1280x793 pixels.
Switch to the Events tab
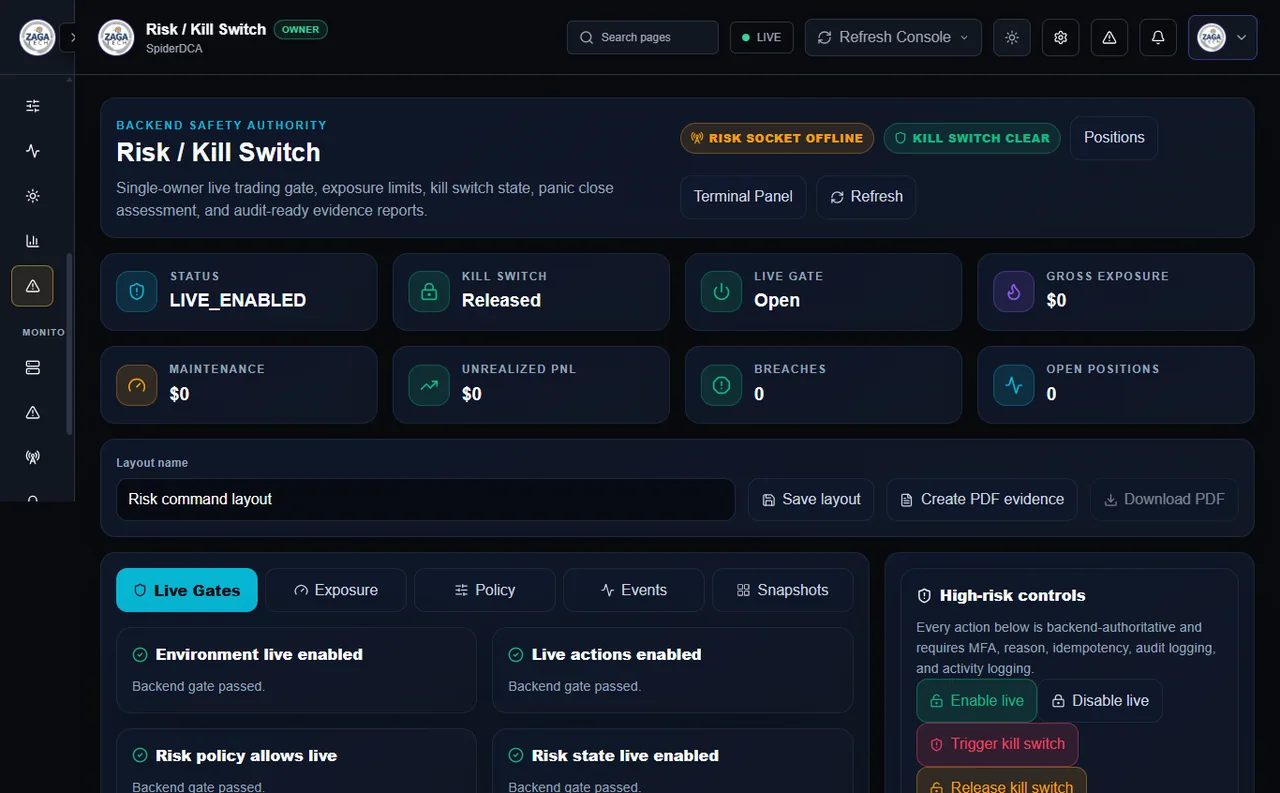[x=634, y=590]
